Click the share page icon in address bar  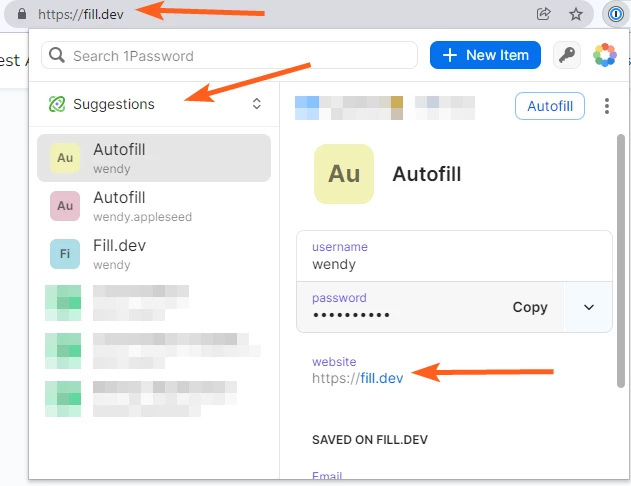click(544, 14)
